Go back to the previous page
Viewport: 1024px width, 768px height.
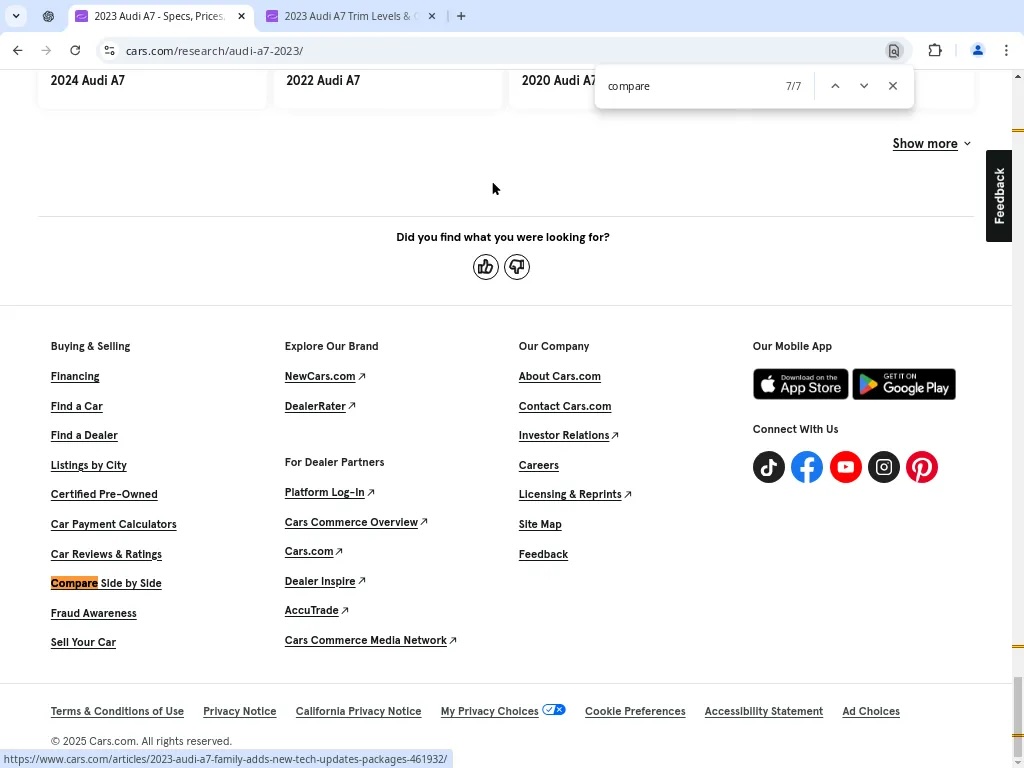(18, 50)
